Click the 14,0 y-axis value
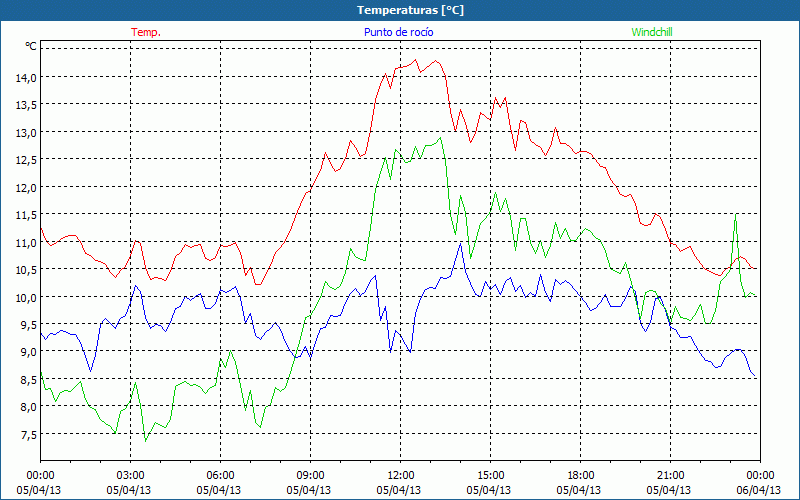This screenshot has width=800, height=500. click(x=26, y=78)
